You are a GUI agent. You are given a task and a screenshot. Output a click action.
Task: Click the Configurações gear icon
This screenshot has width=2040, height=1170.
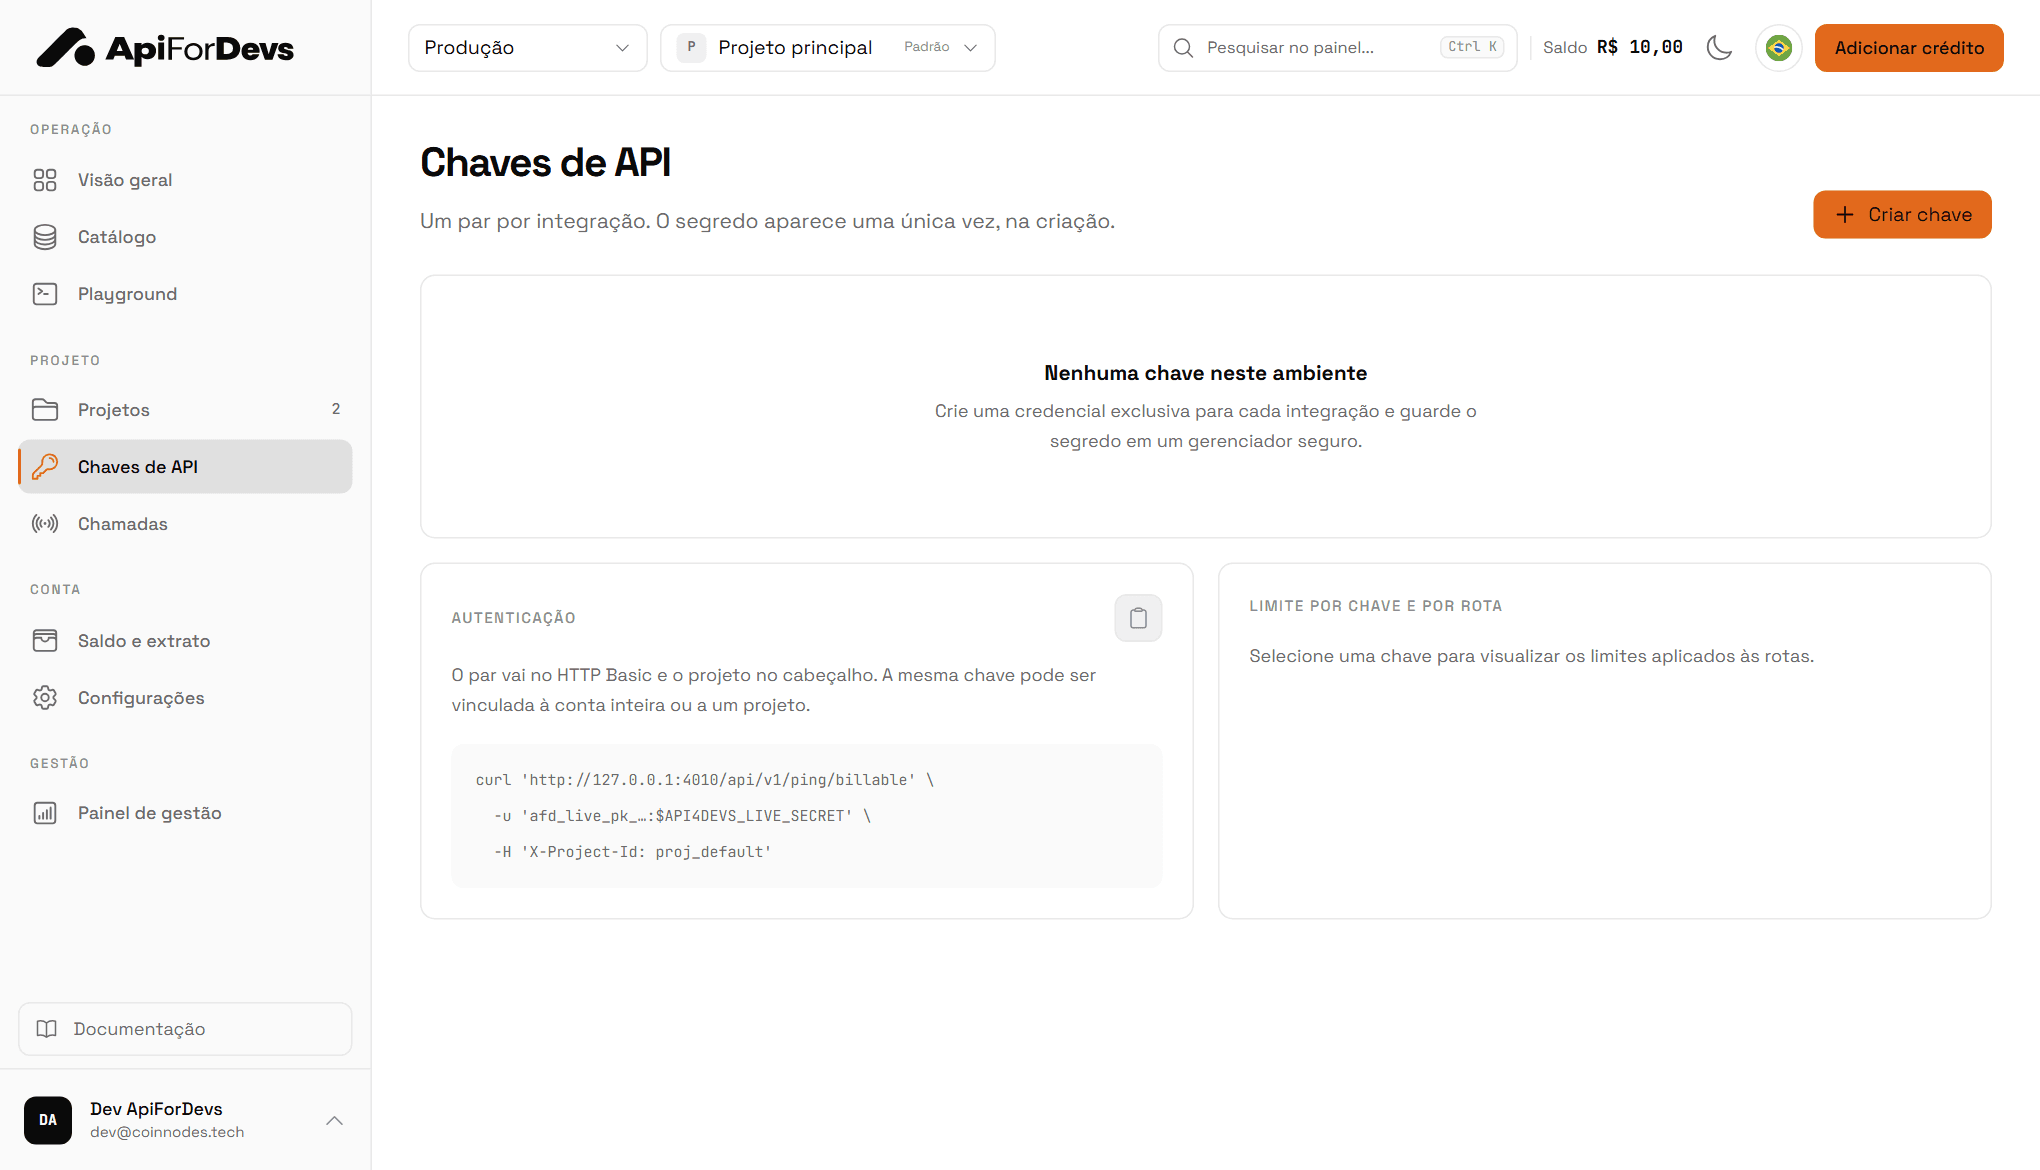click(x=45, y=698)
